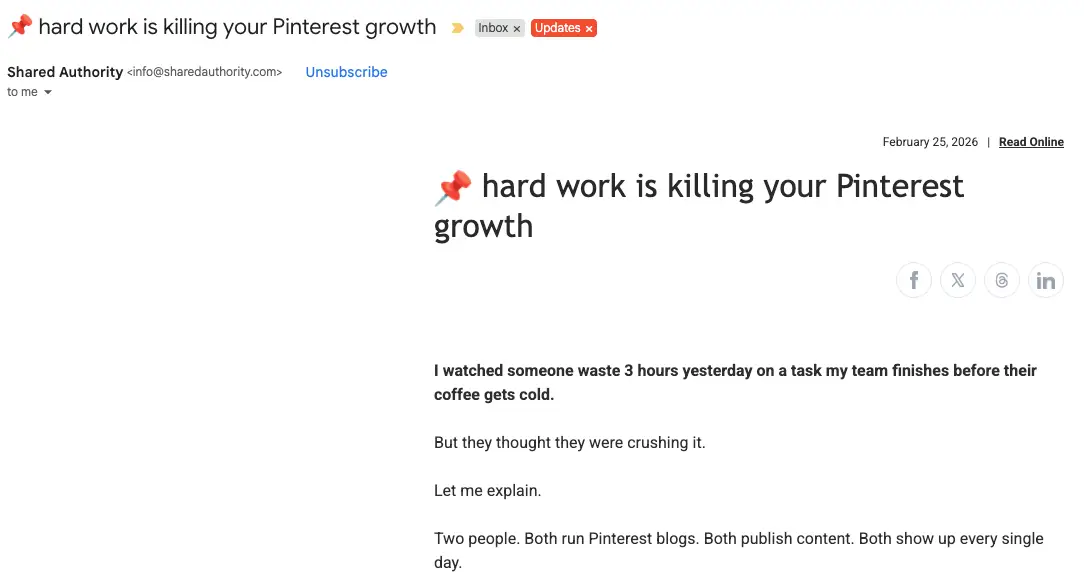Click the email subject line text

click(x=237, y=27)
